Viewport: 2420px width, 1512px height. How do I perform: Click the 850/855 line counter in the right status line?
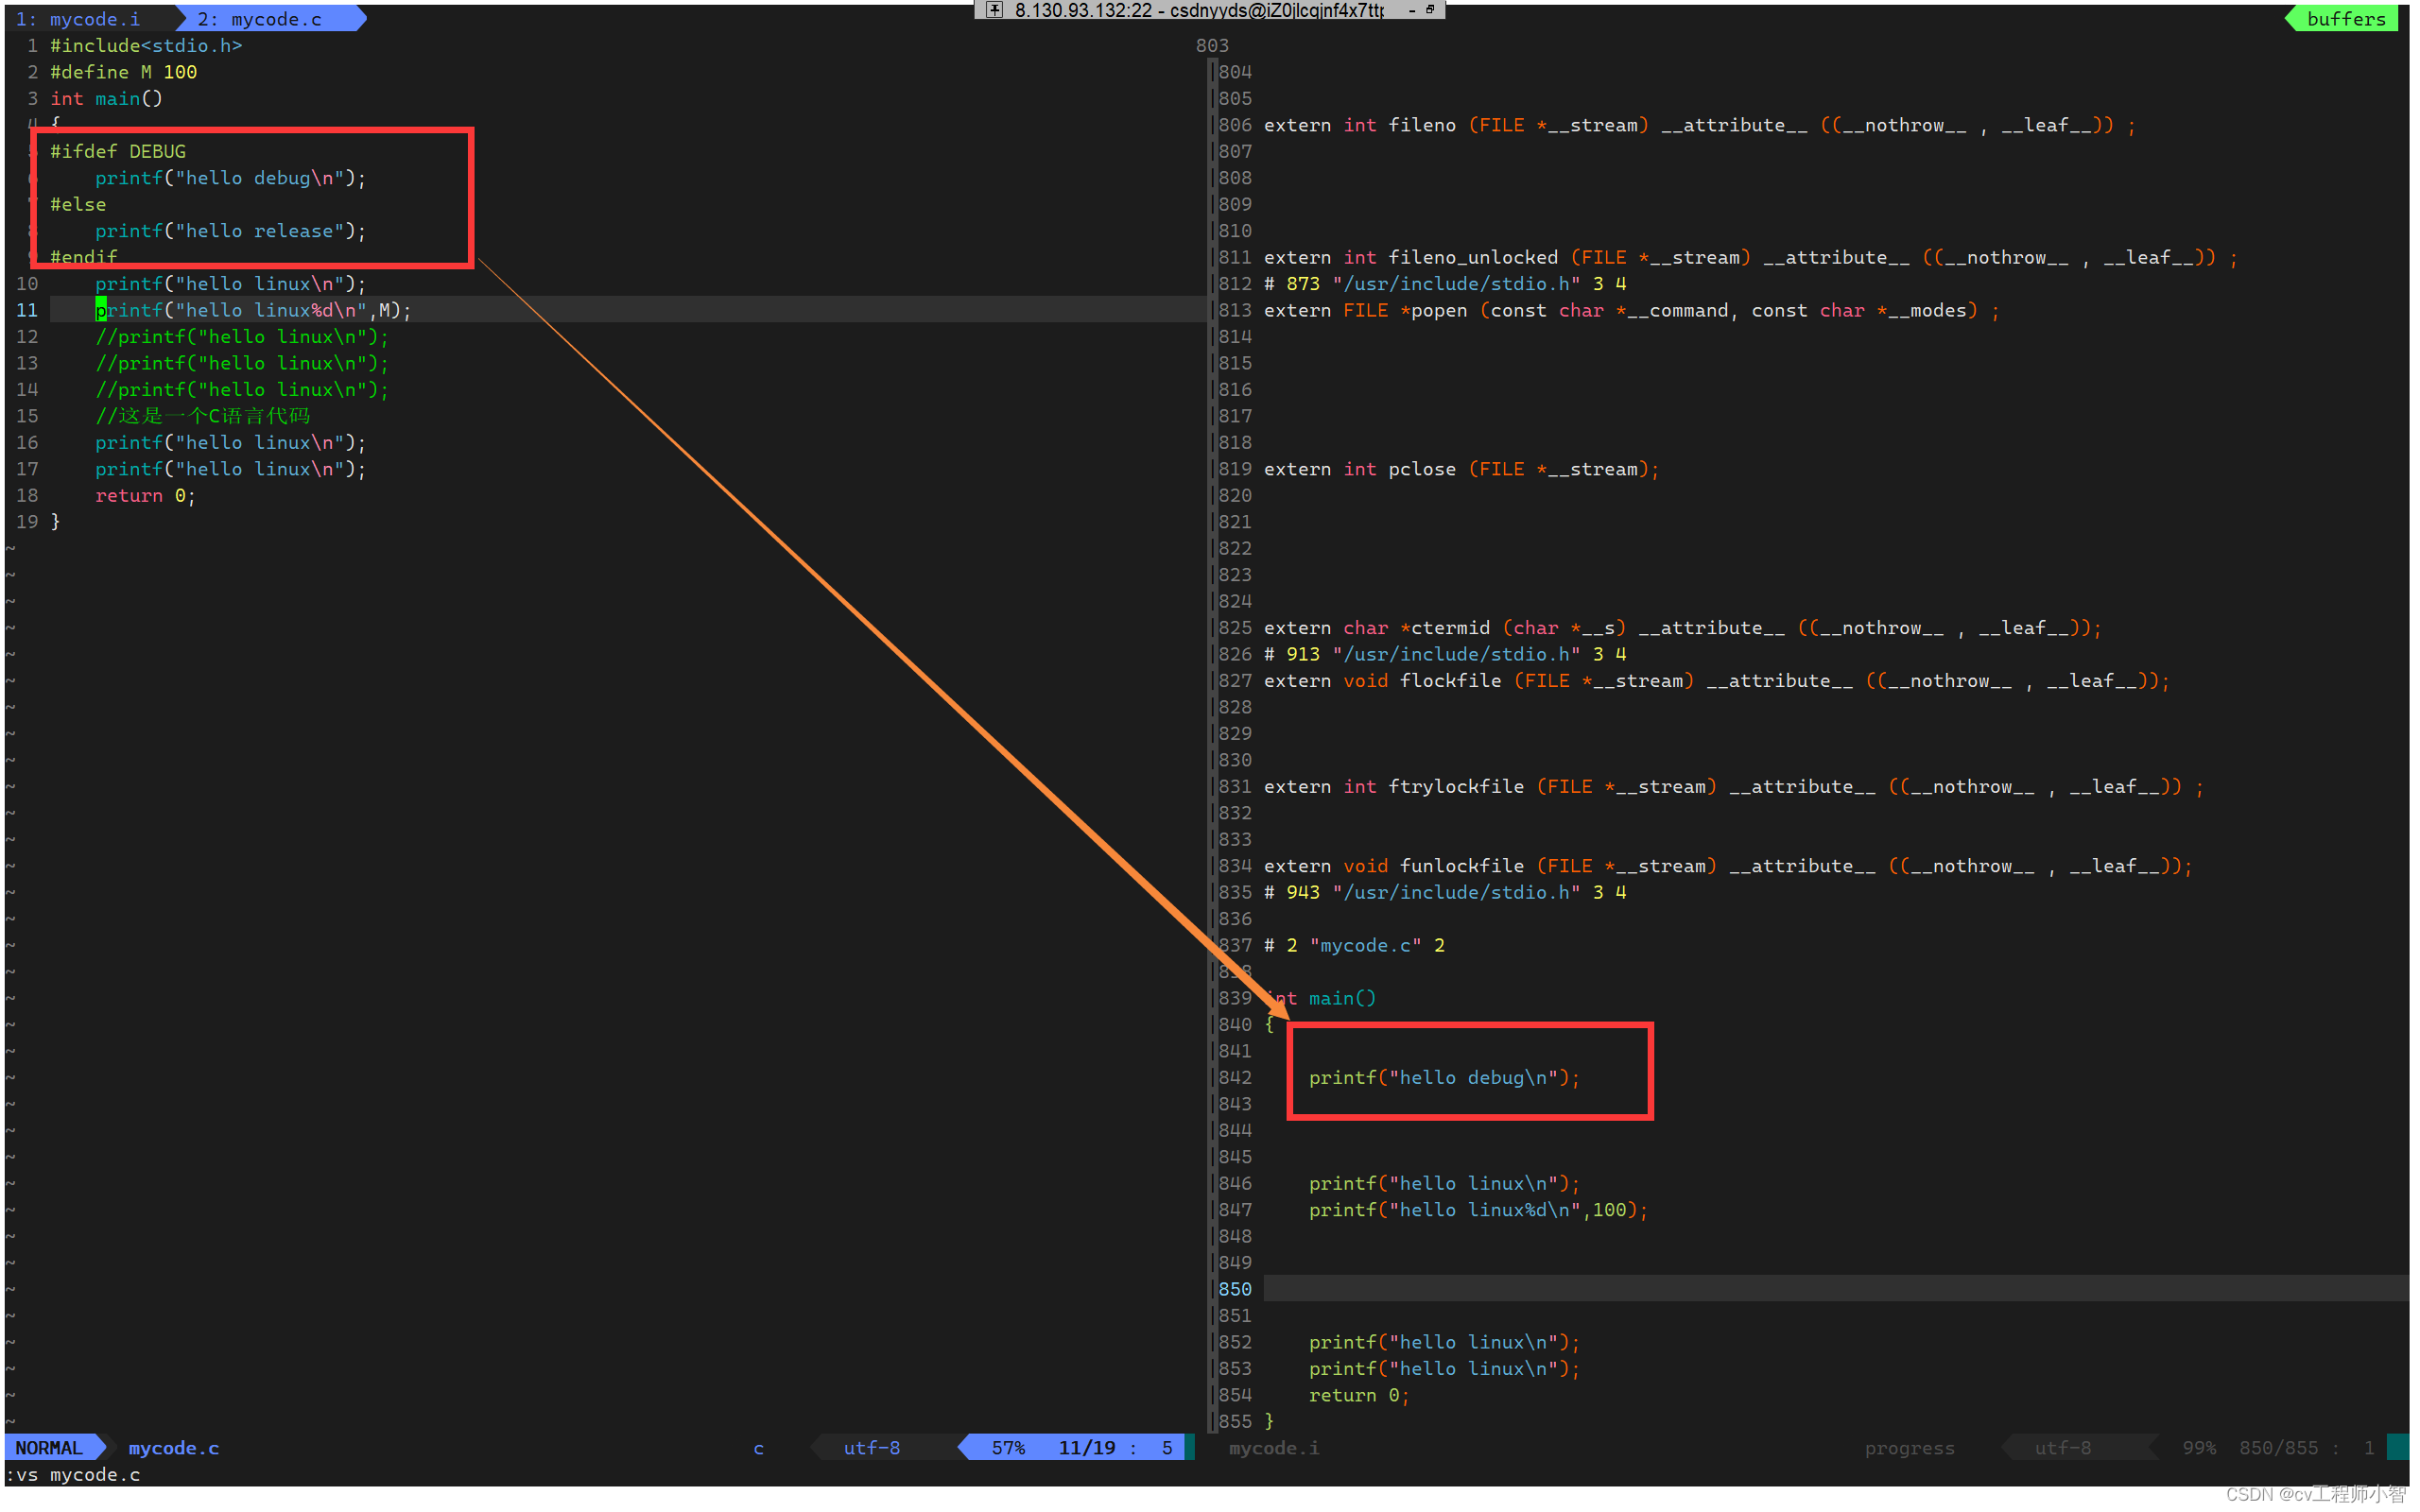coord(2278,1448)
